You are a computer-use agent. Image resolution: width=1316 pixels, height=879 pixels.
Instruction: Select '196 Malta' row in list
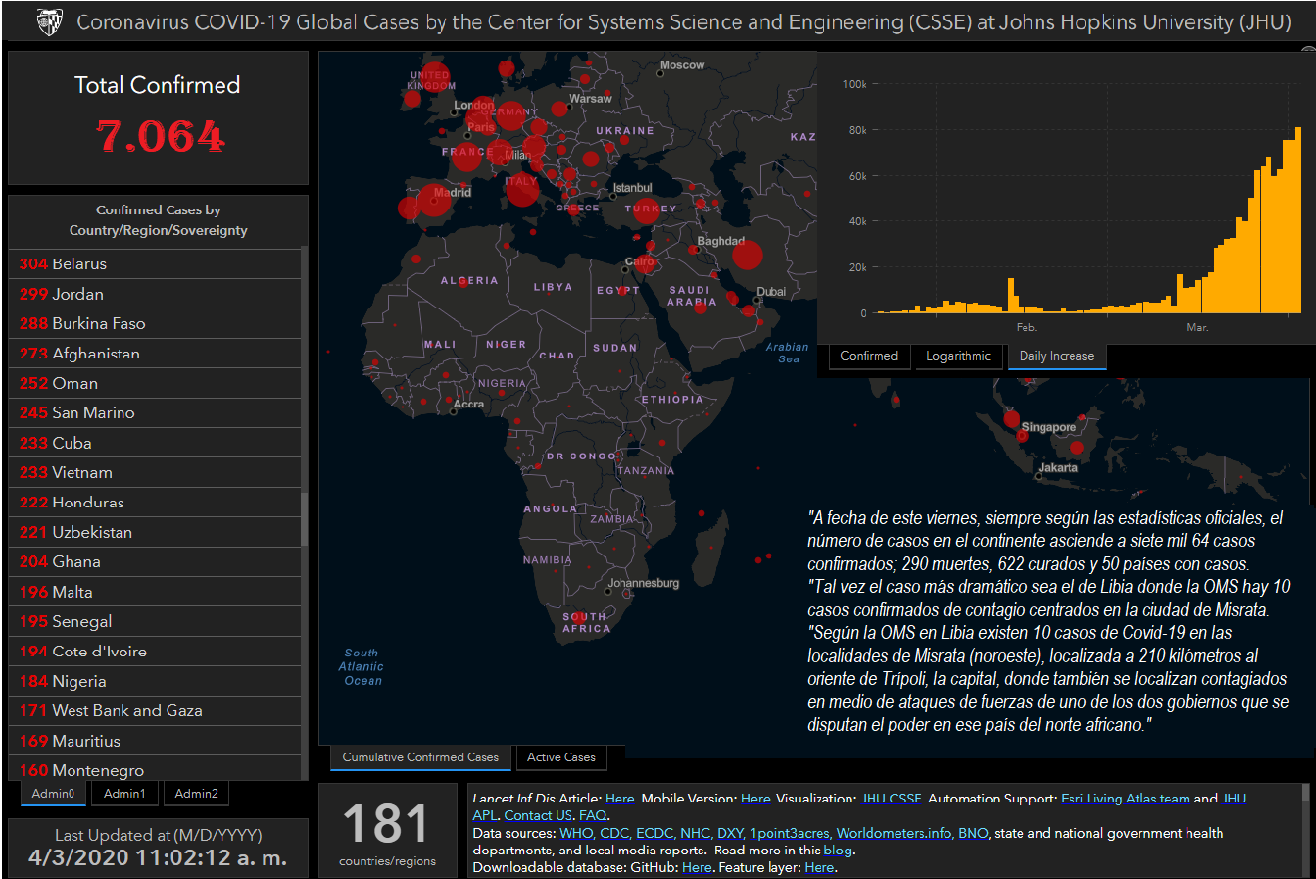[x=155, y=592]
